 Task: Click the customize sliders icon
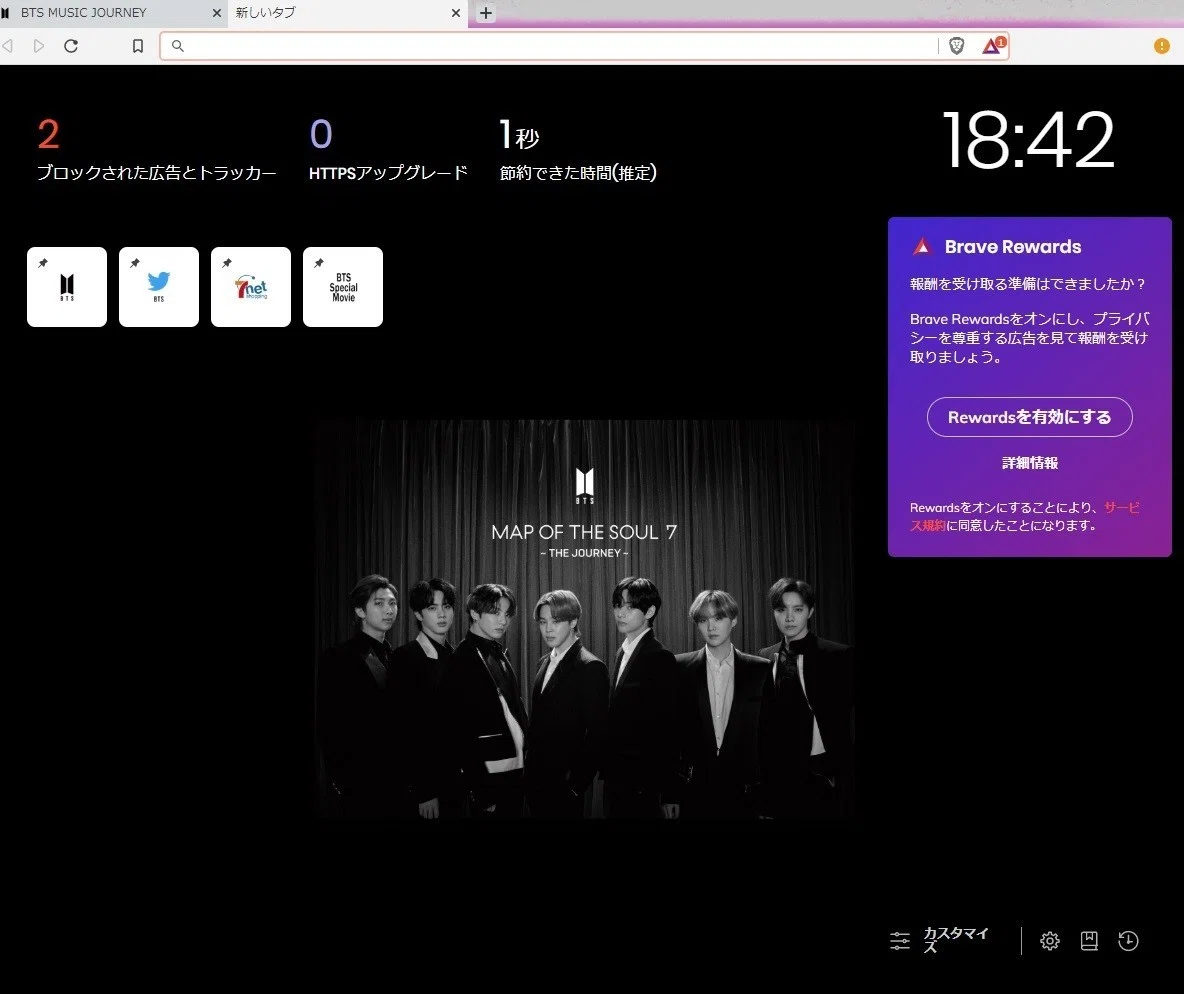(899, 940)
